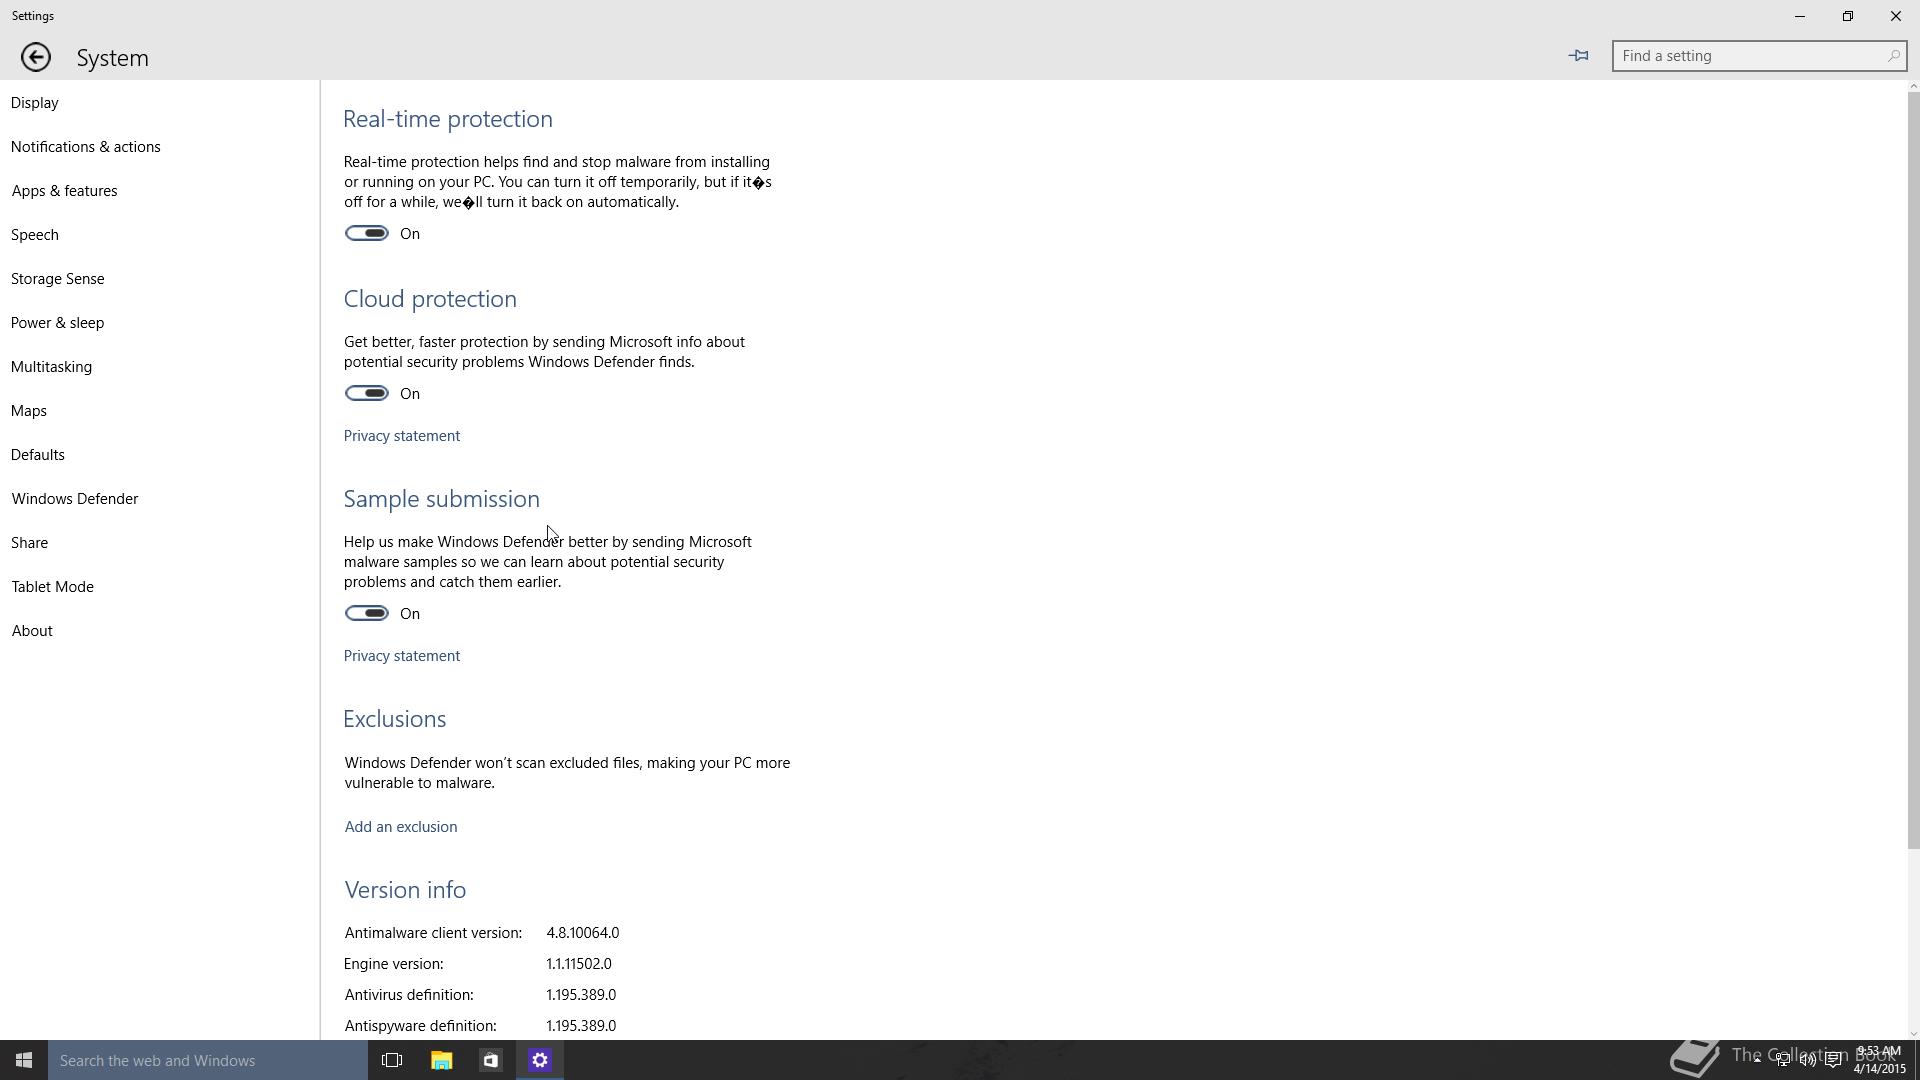This screenshot has height=1080, width=1920.
Task: Click the Antivirus definition version value
Action: point(581,995)
